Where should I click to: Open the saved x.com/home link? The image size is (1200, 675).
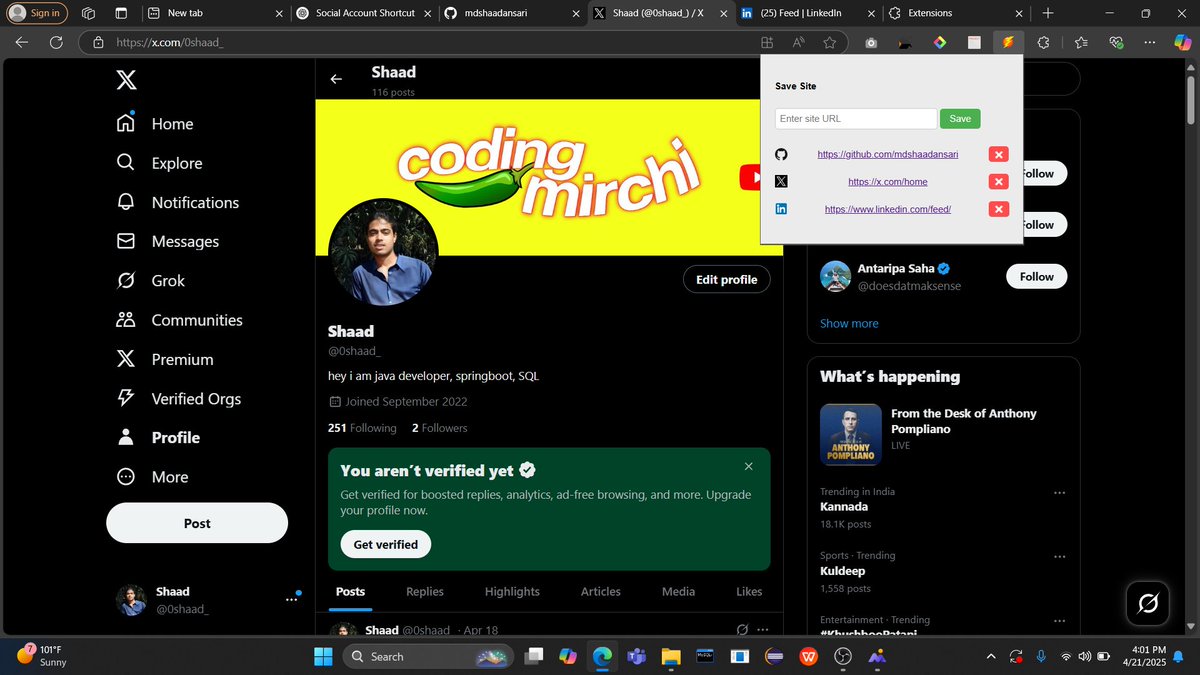click(x=888, y=181)
